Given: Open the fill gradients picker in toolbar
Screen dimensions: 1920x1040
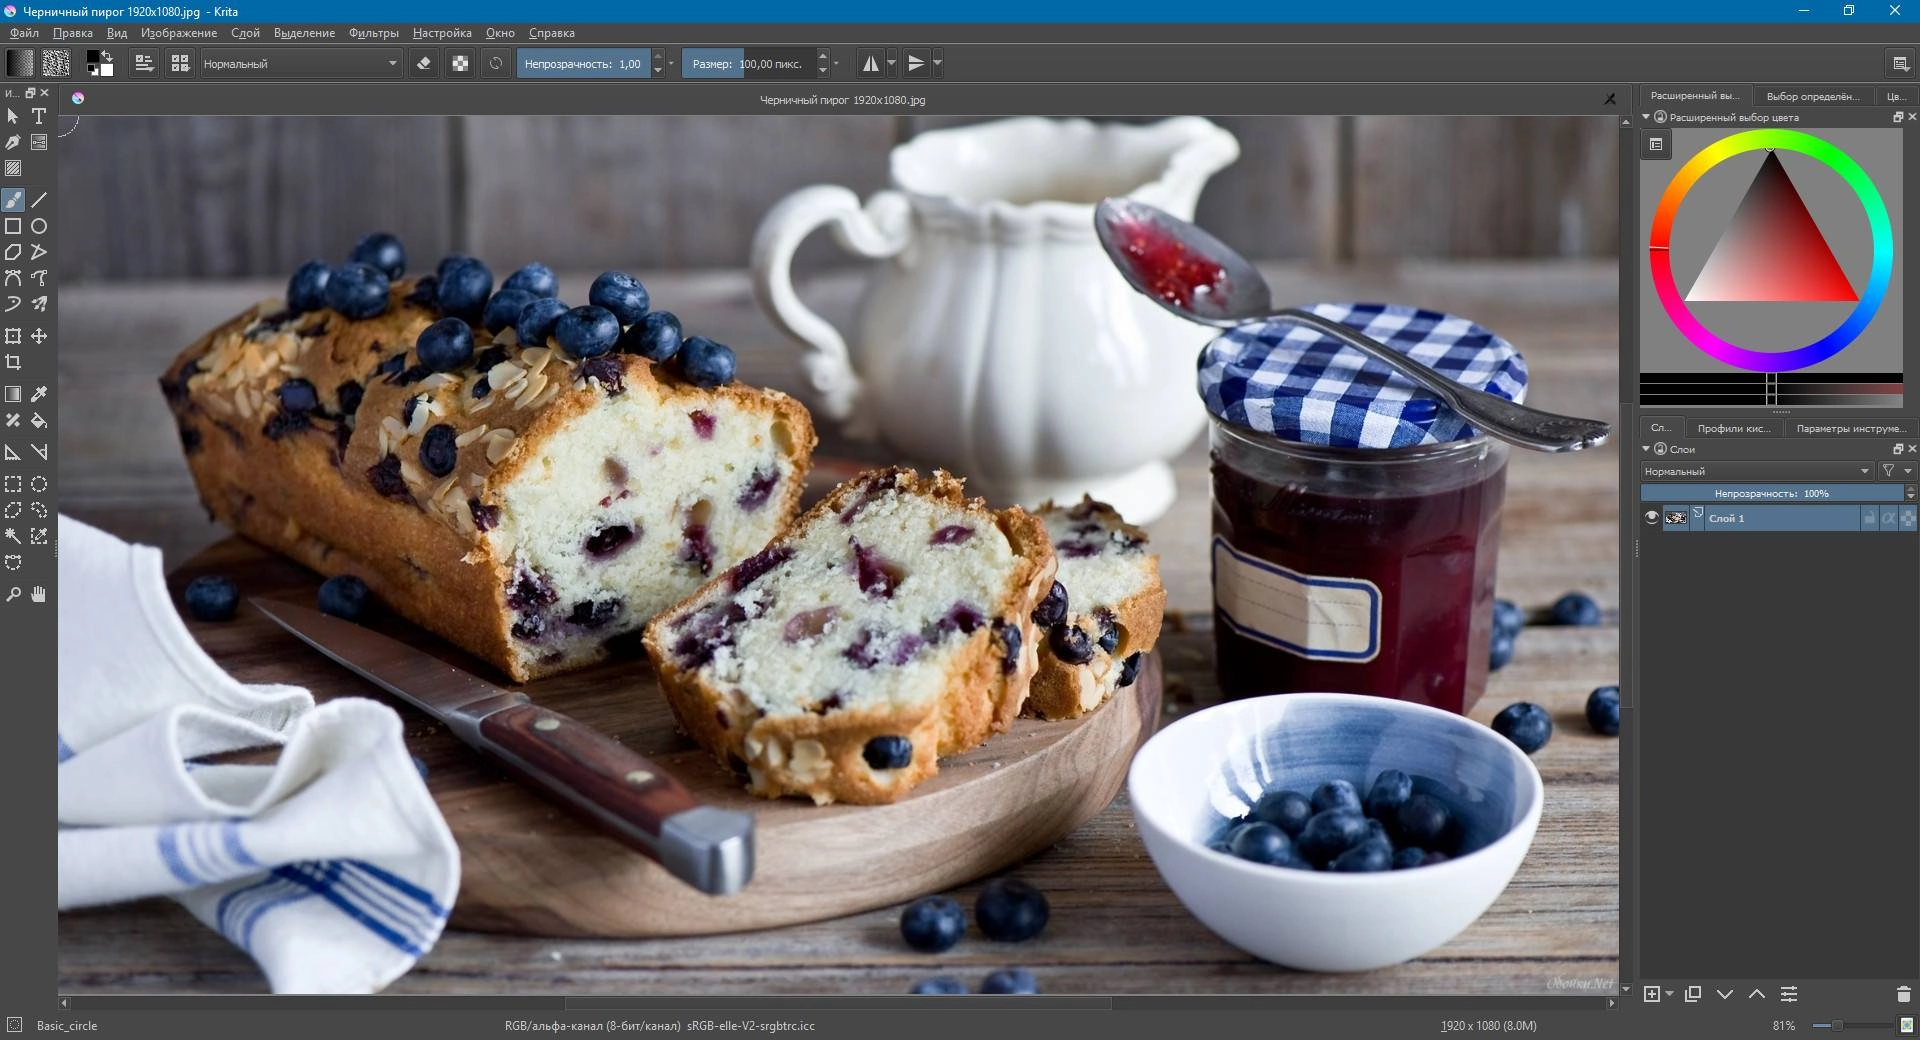Looking at the screenshot, I should tap(20, 63).
